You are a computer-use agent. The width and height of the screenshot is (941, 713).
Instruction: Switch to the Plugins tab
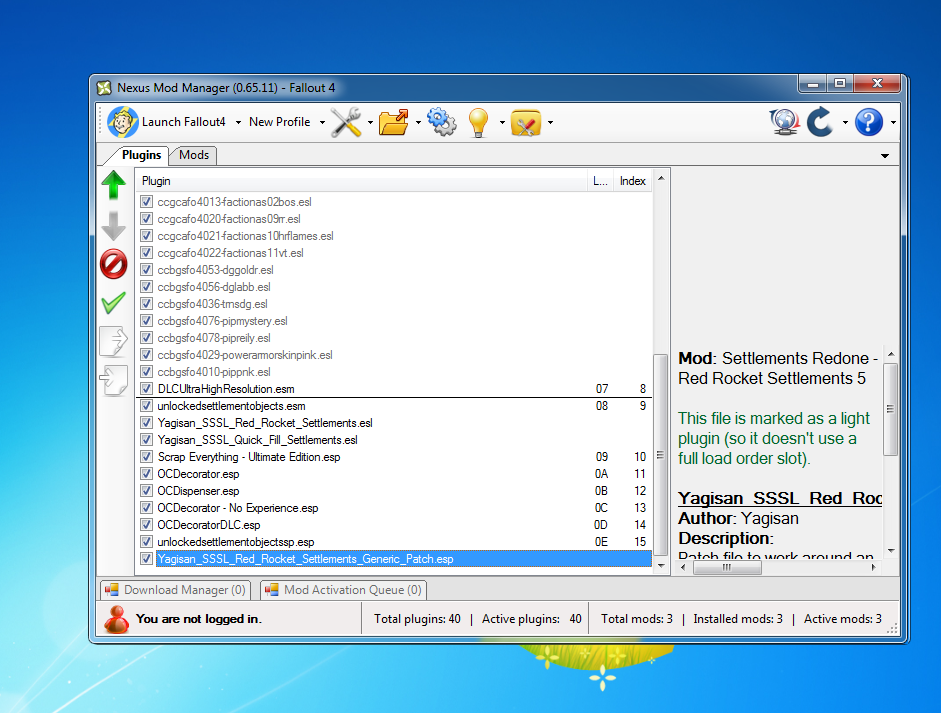[x=141, y=155]
